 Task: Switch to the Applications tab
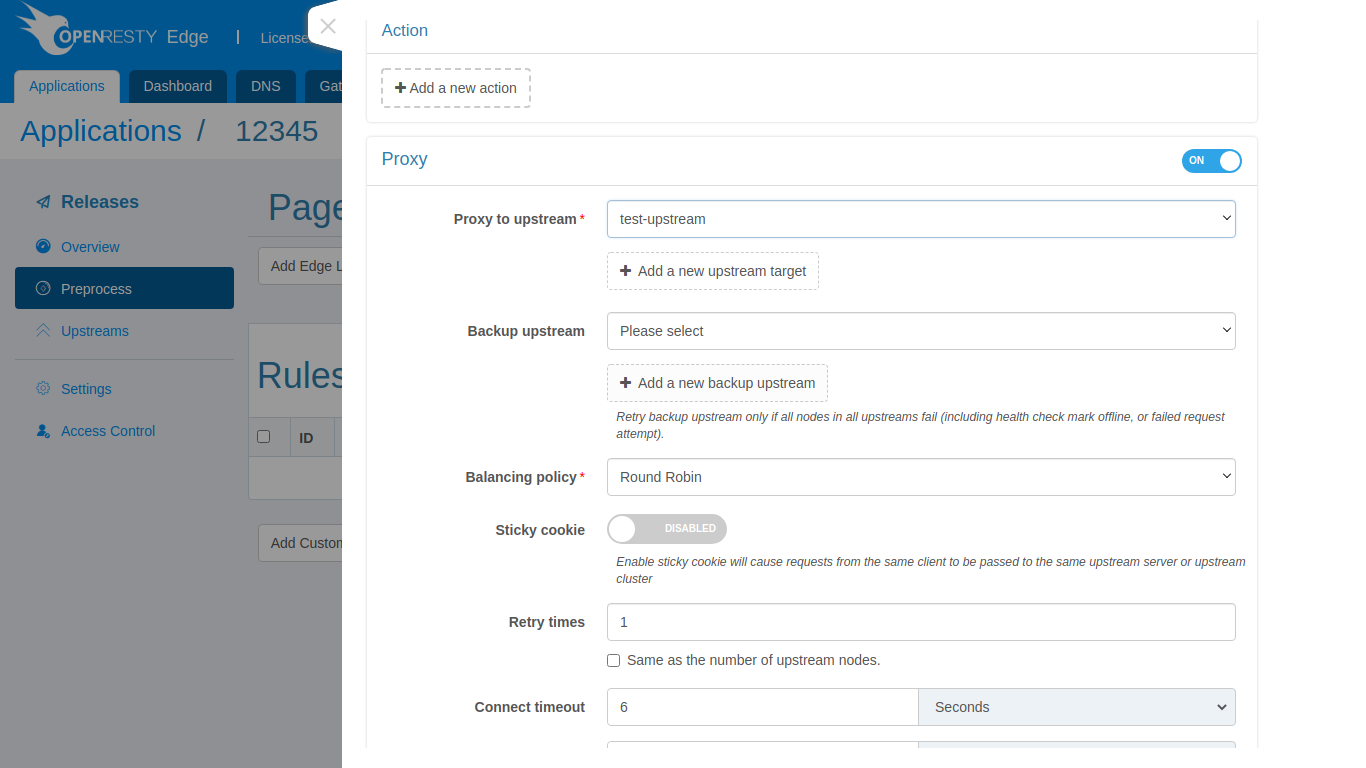pos(67,86)
